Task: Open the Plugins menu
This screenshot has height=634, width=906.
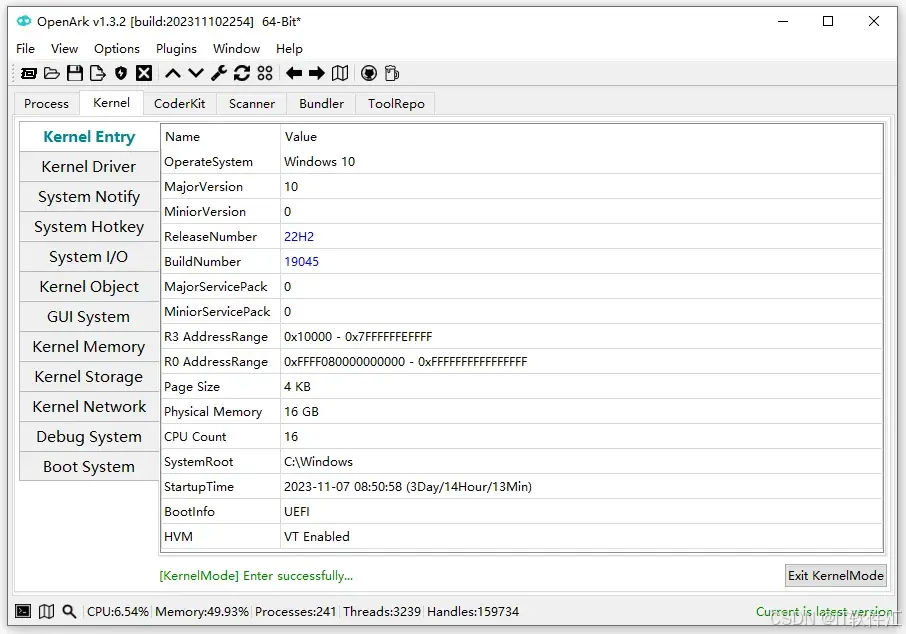Action: 176,49
